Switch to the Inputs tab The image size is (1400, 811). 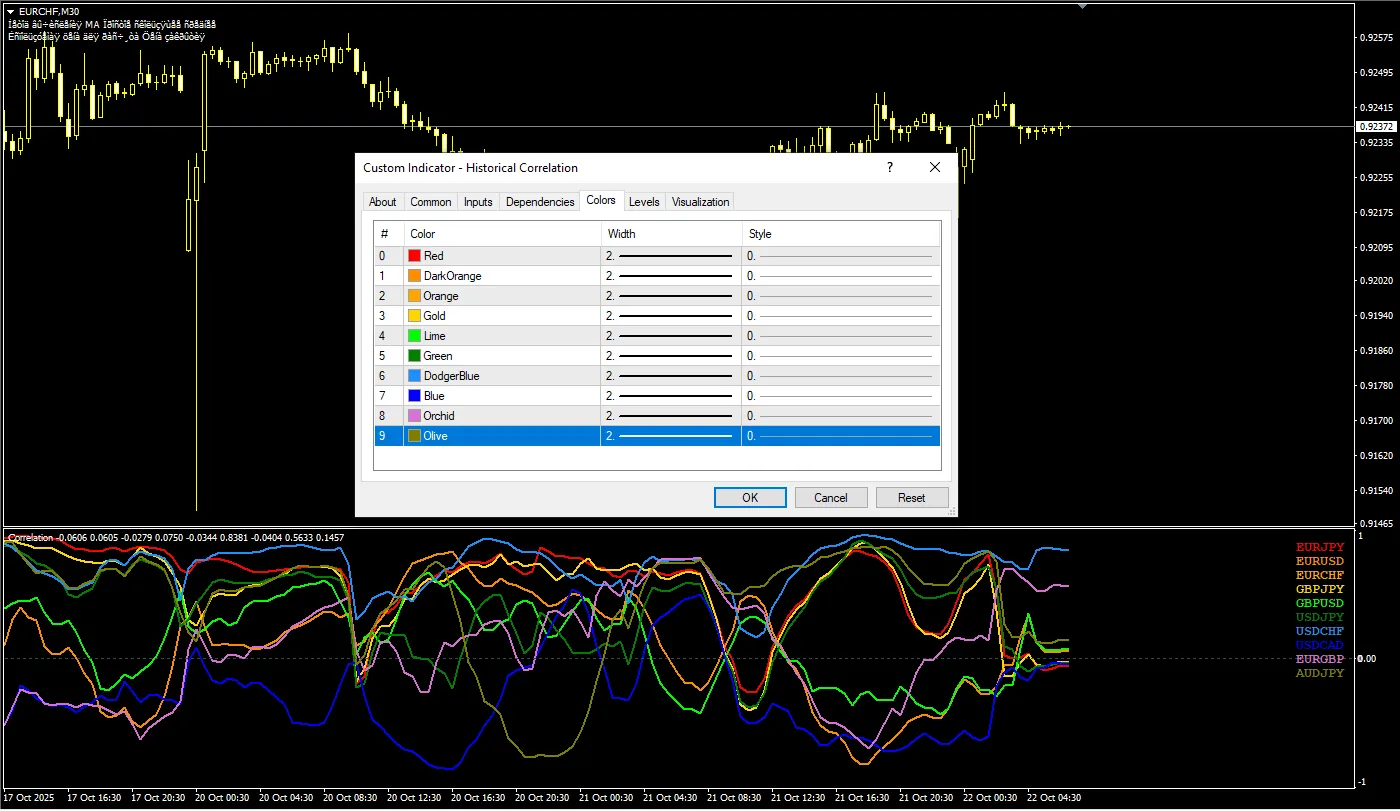tap(478, 202)
